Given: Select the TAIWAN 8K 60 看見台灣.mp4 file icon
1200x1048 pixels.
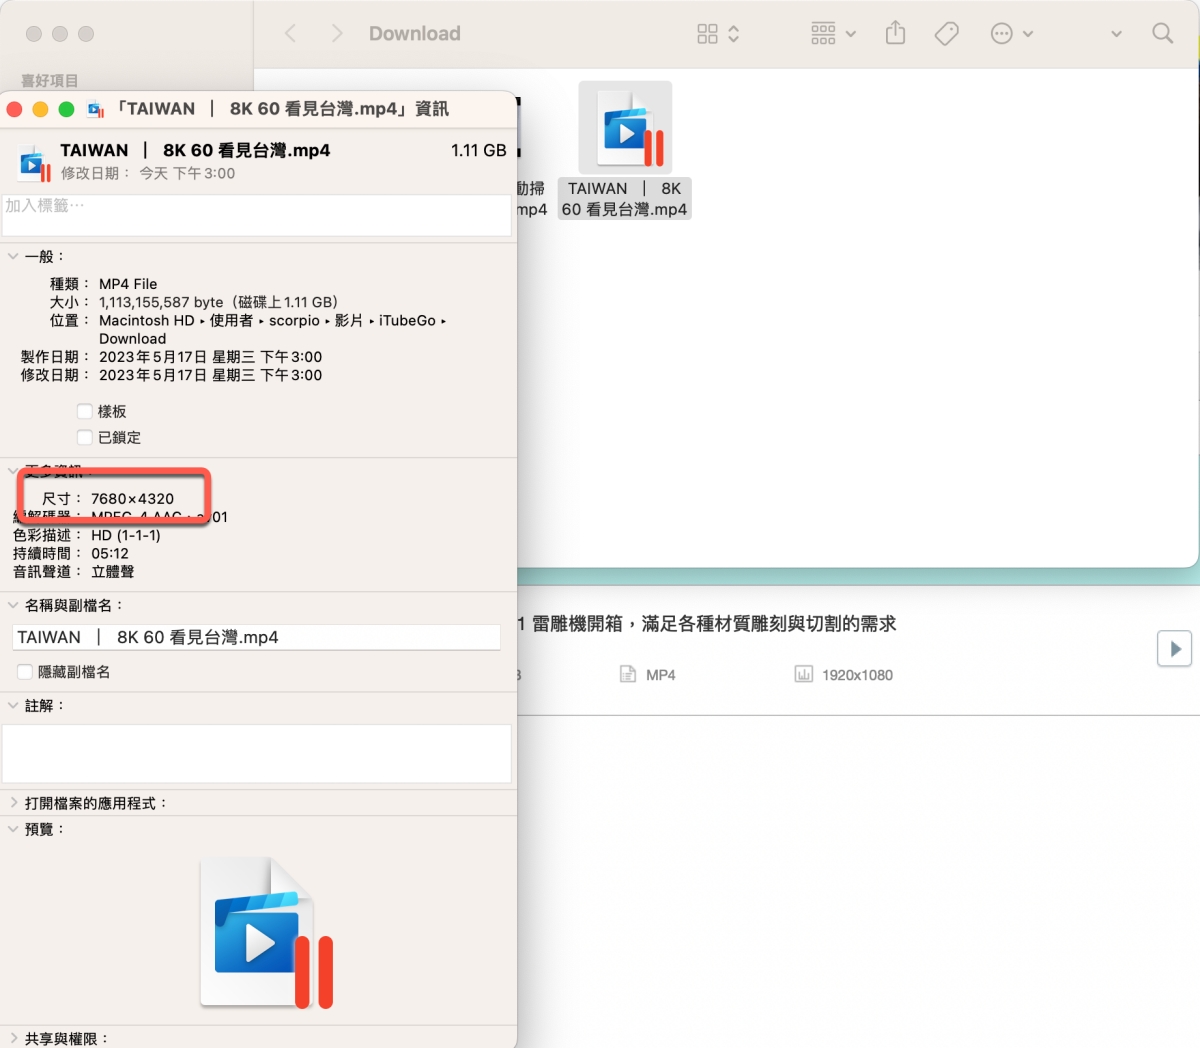Looking at the screenshot, I should click(625, 127).
